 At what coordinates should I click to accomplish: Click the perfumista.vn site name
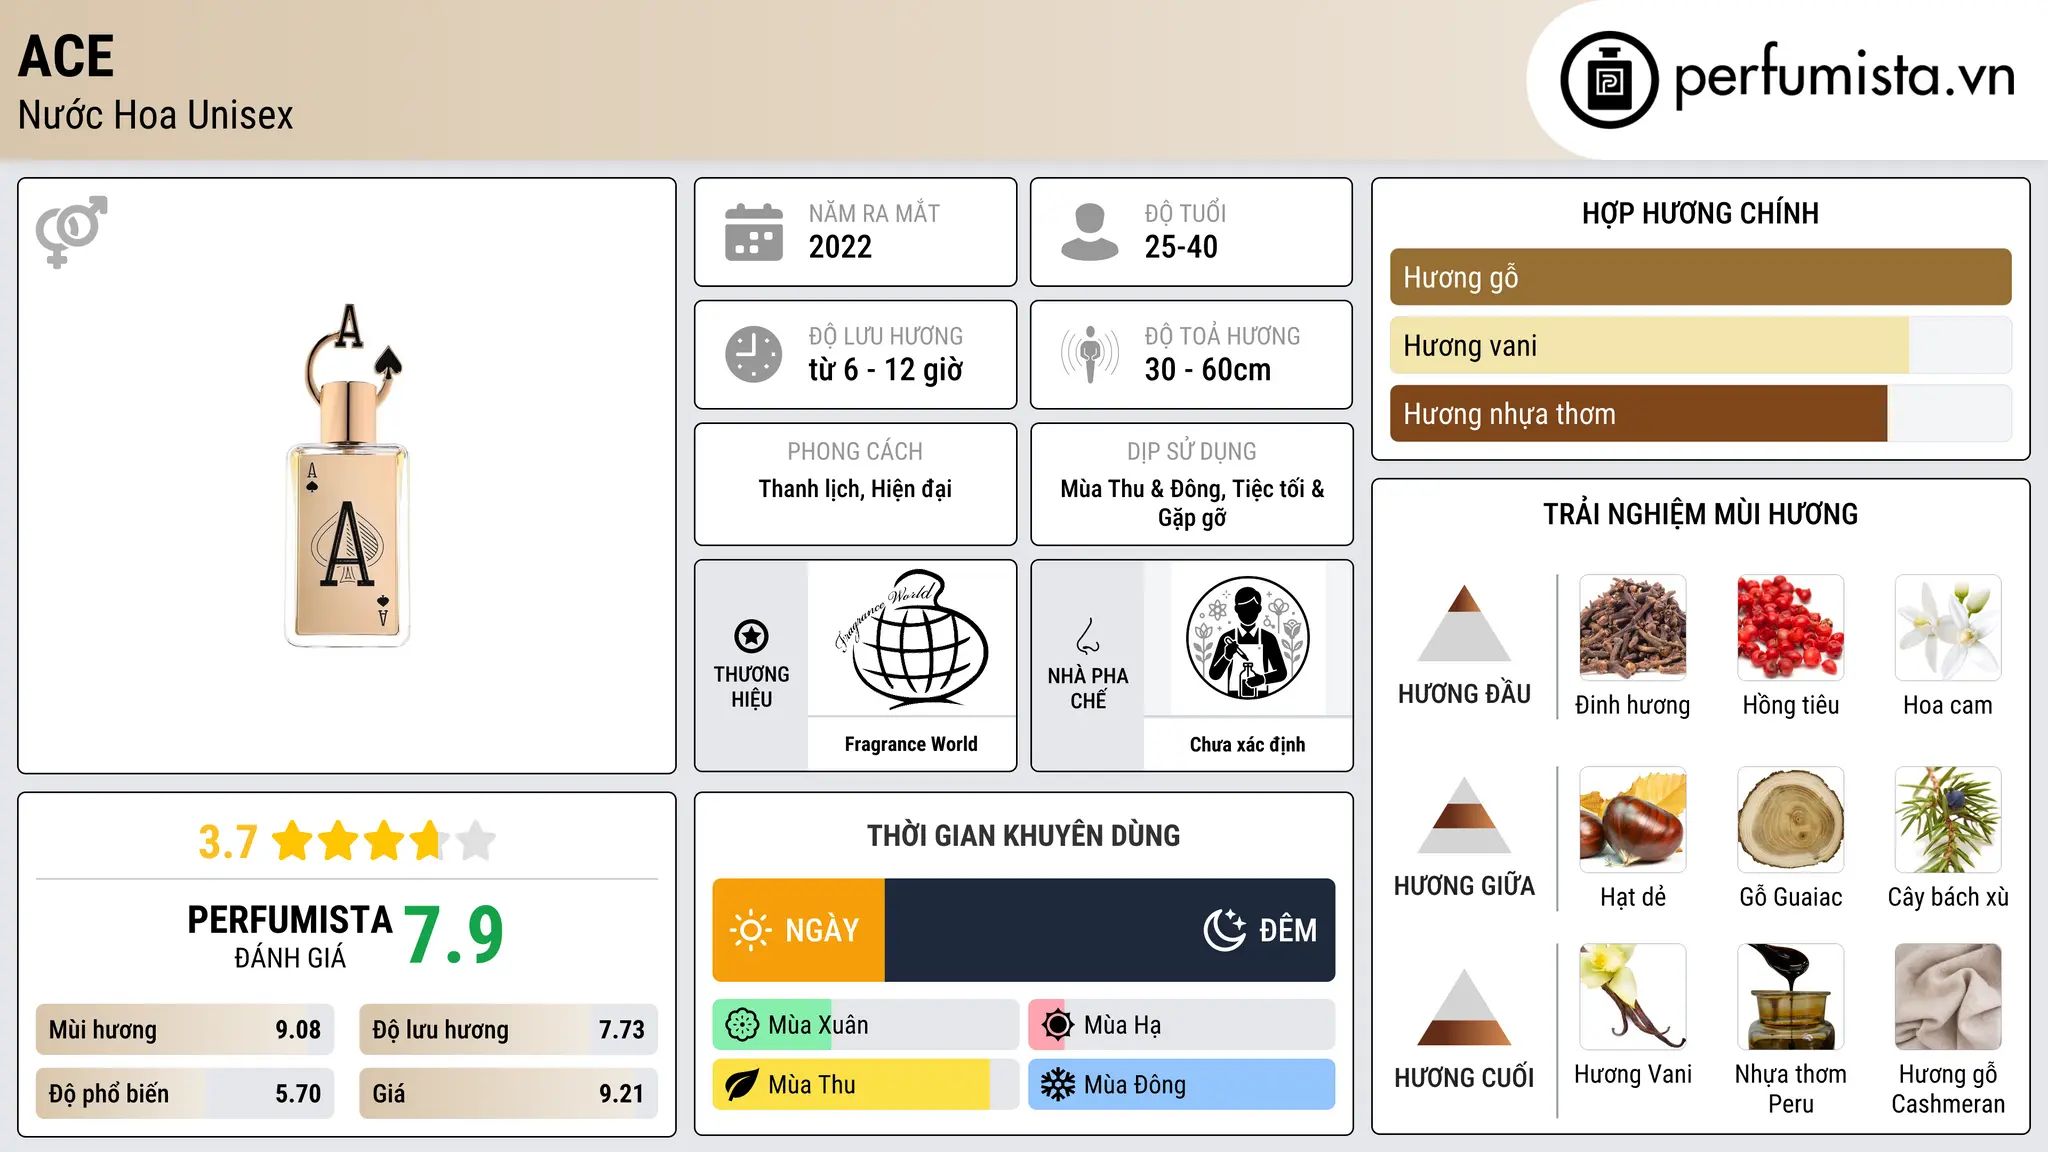(1845, 77)
